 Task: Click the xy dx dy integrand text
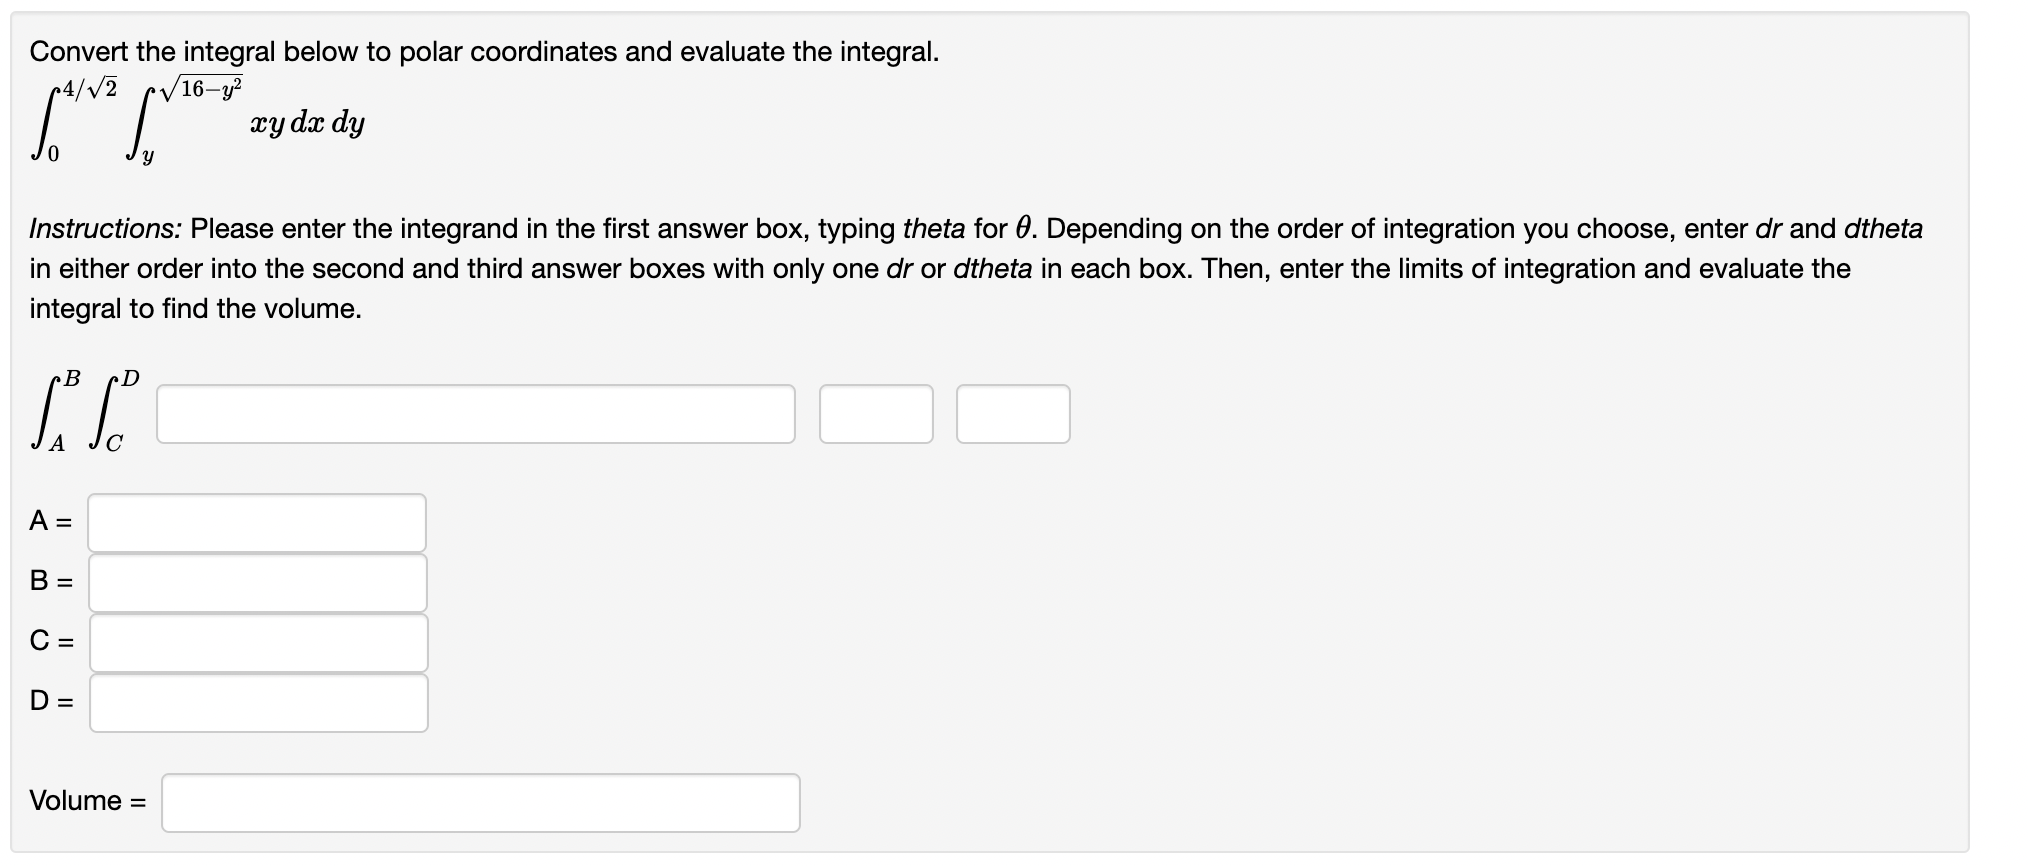pos(305,123)
